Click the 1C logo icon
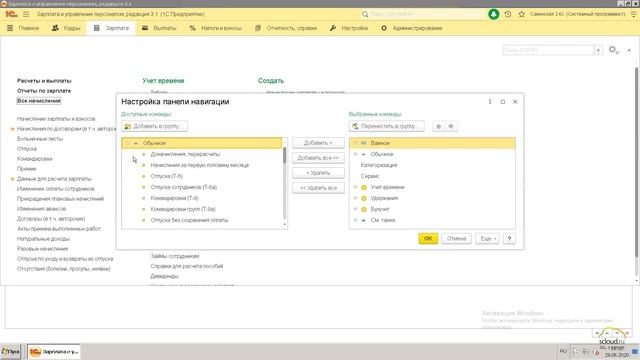This screenshot has width=640, height=360. 11,14
